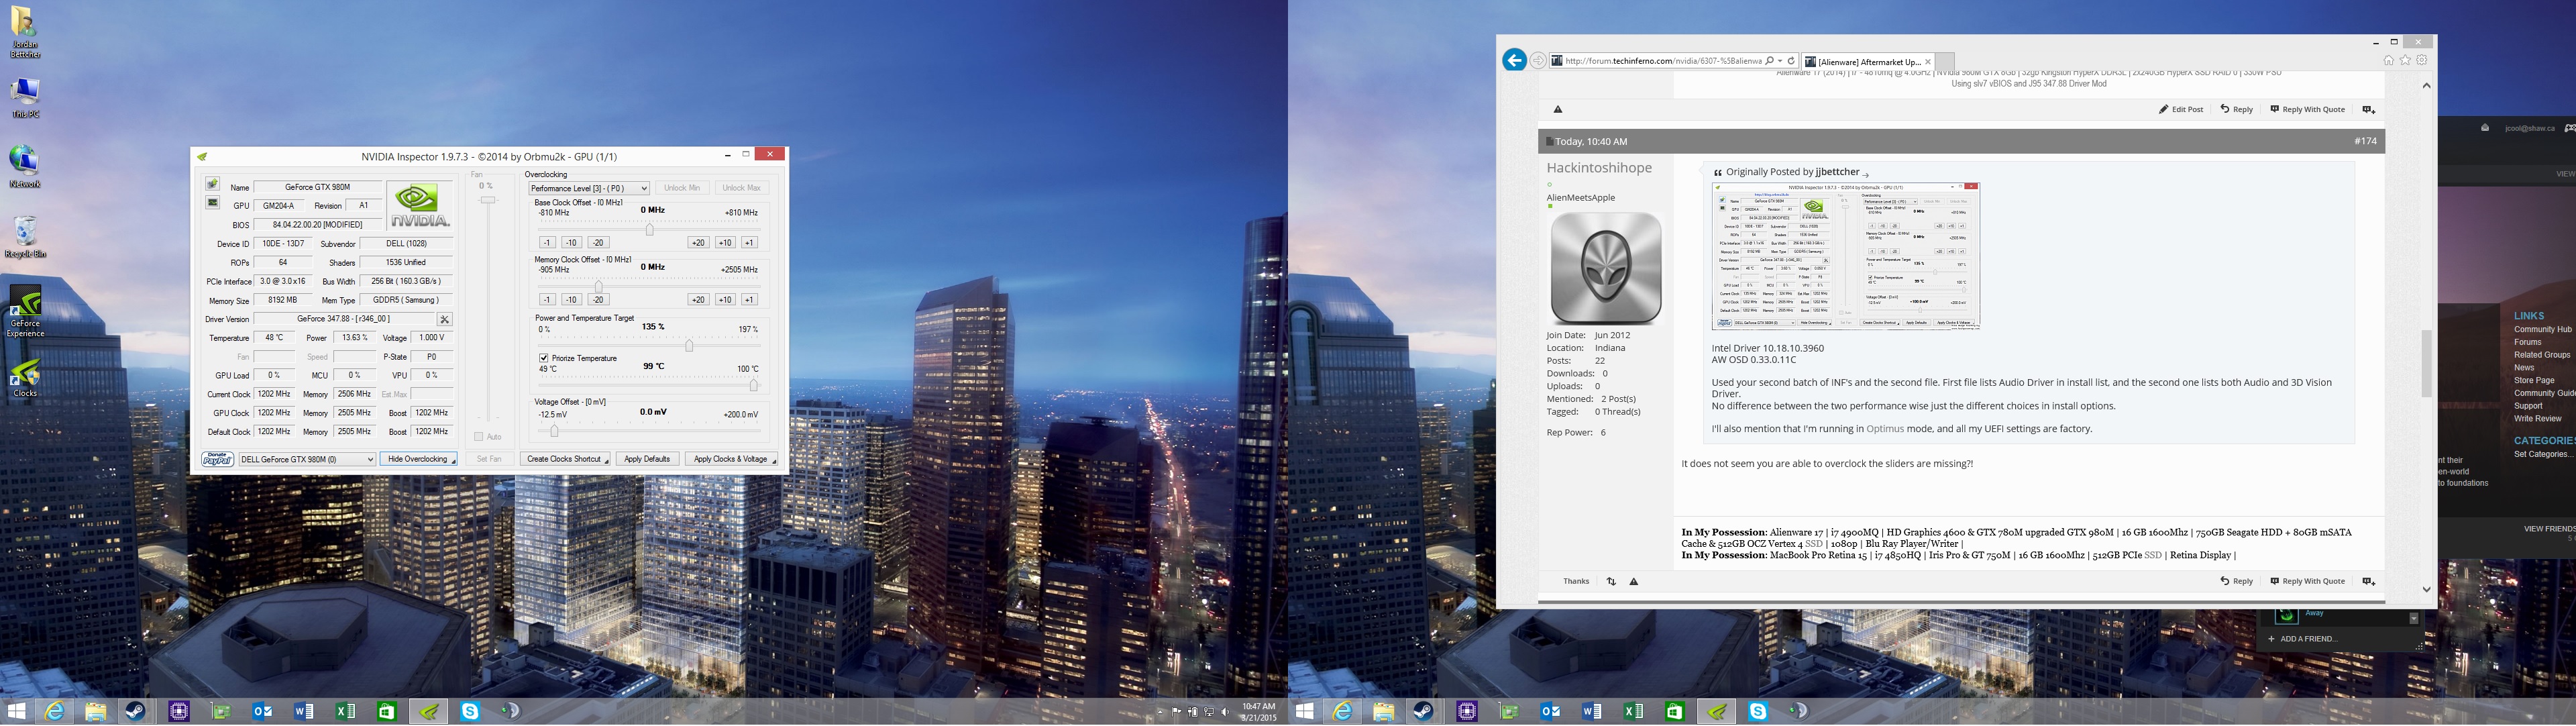
Task: Expand the address bar URL dropdown arrow
Action: point(1780,61)
